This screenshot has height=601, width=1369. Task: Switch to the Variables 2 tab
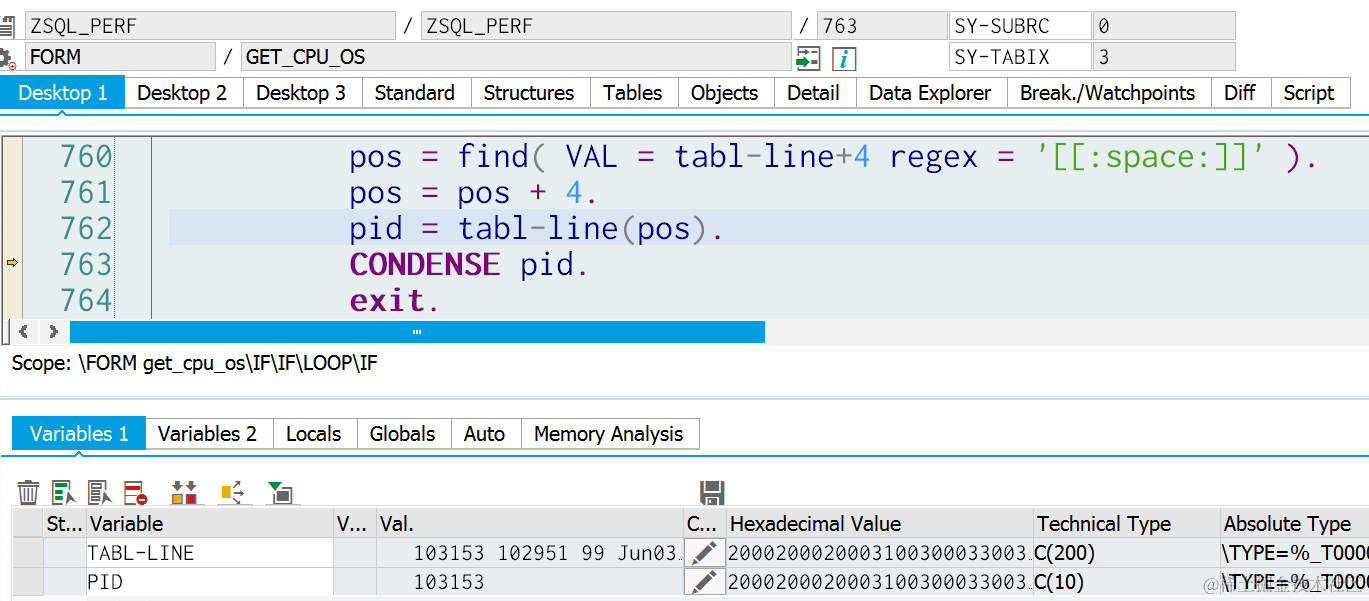208,434
